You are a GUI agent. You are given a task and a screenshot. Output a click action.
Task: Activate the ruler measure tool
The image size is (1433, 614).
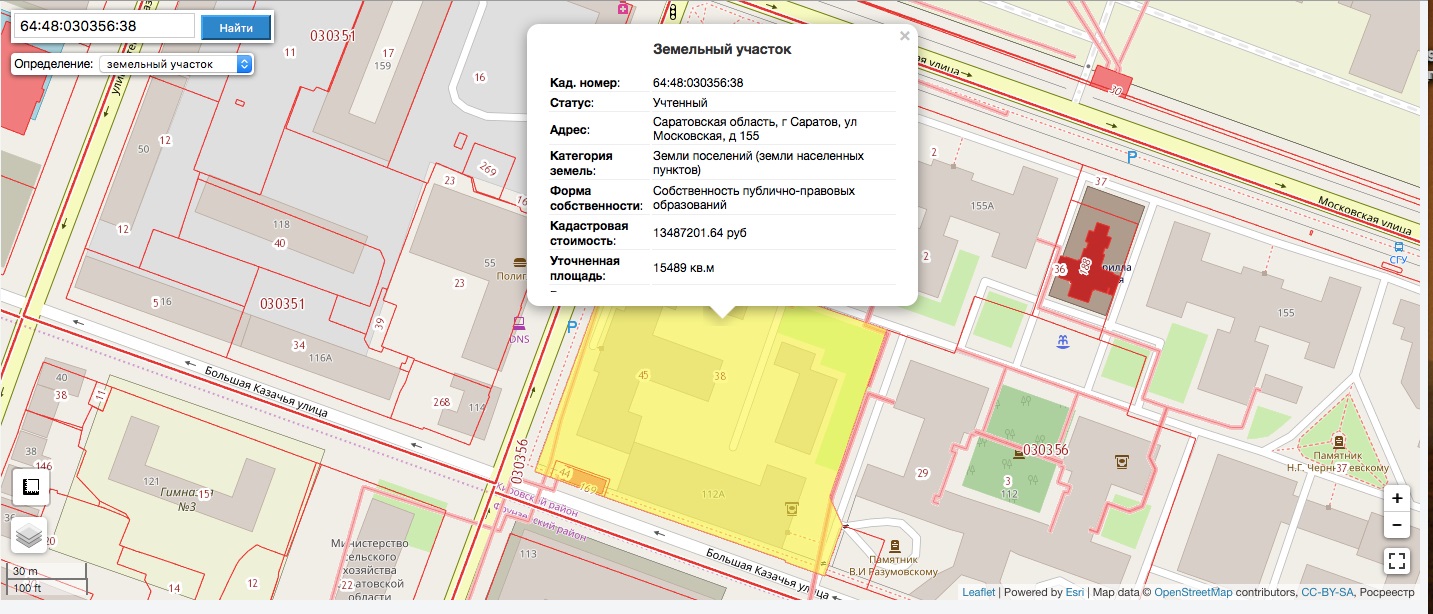(x=30, y=488)
